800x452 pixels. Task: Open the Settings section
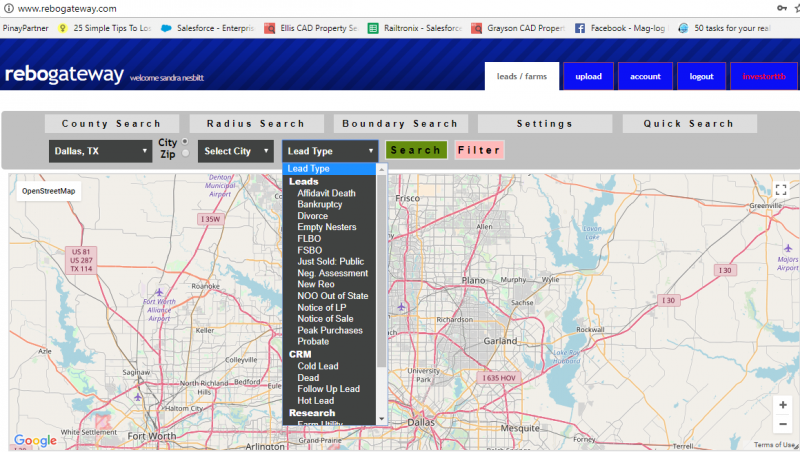click(544, 123)
